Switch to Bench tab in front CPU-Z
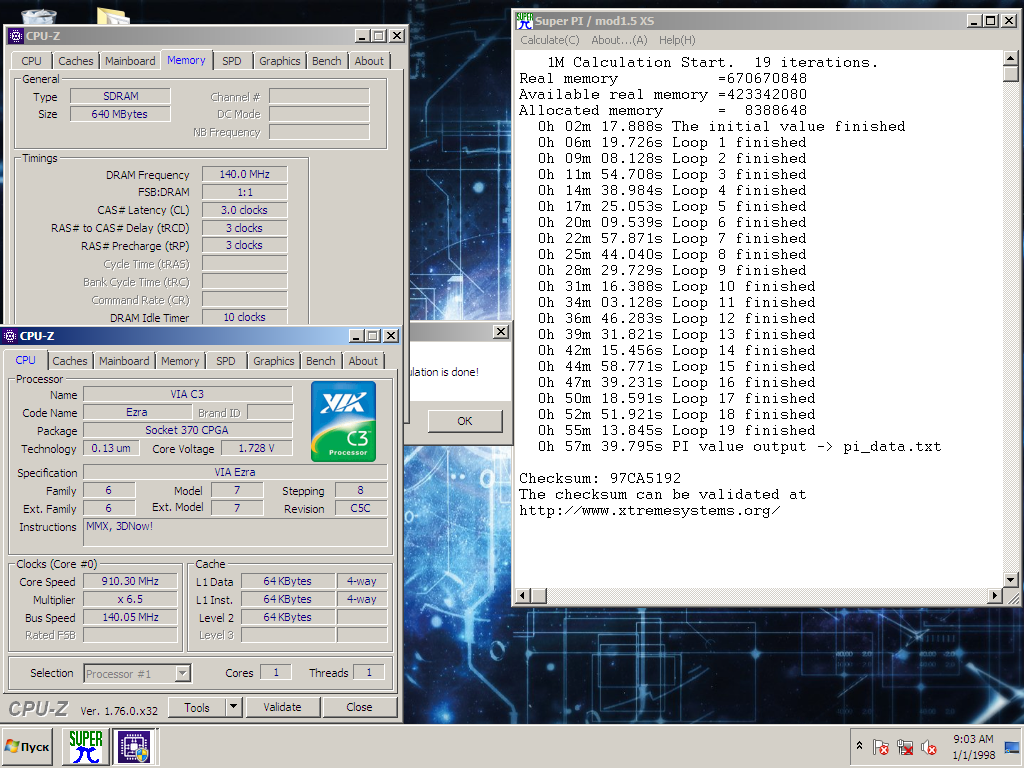This screenshot has width=1024, height=768. coord(321,361)
